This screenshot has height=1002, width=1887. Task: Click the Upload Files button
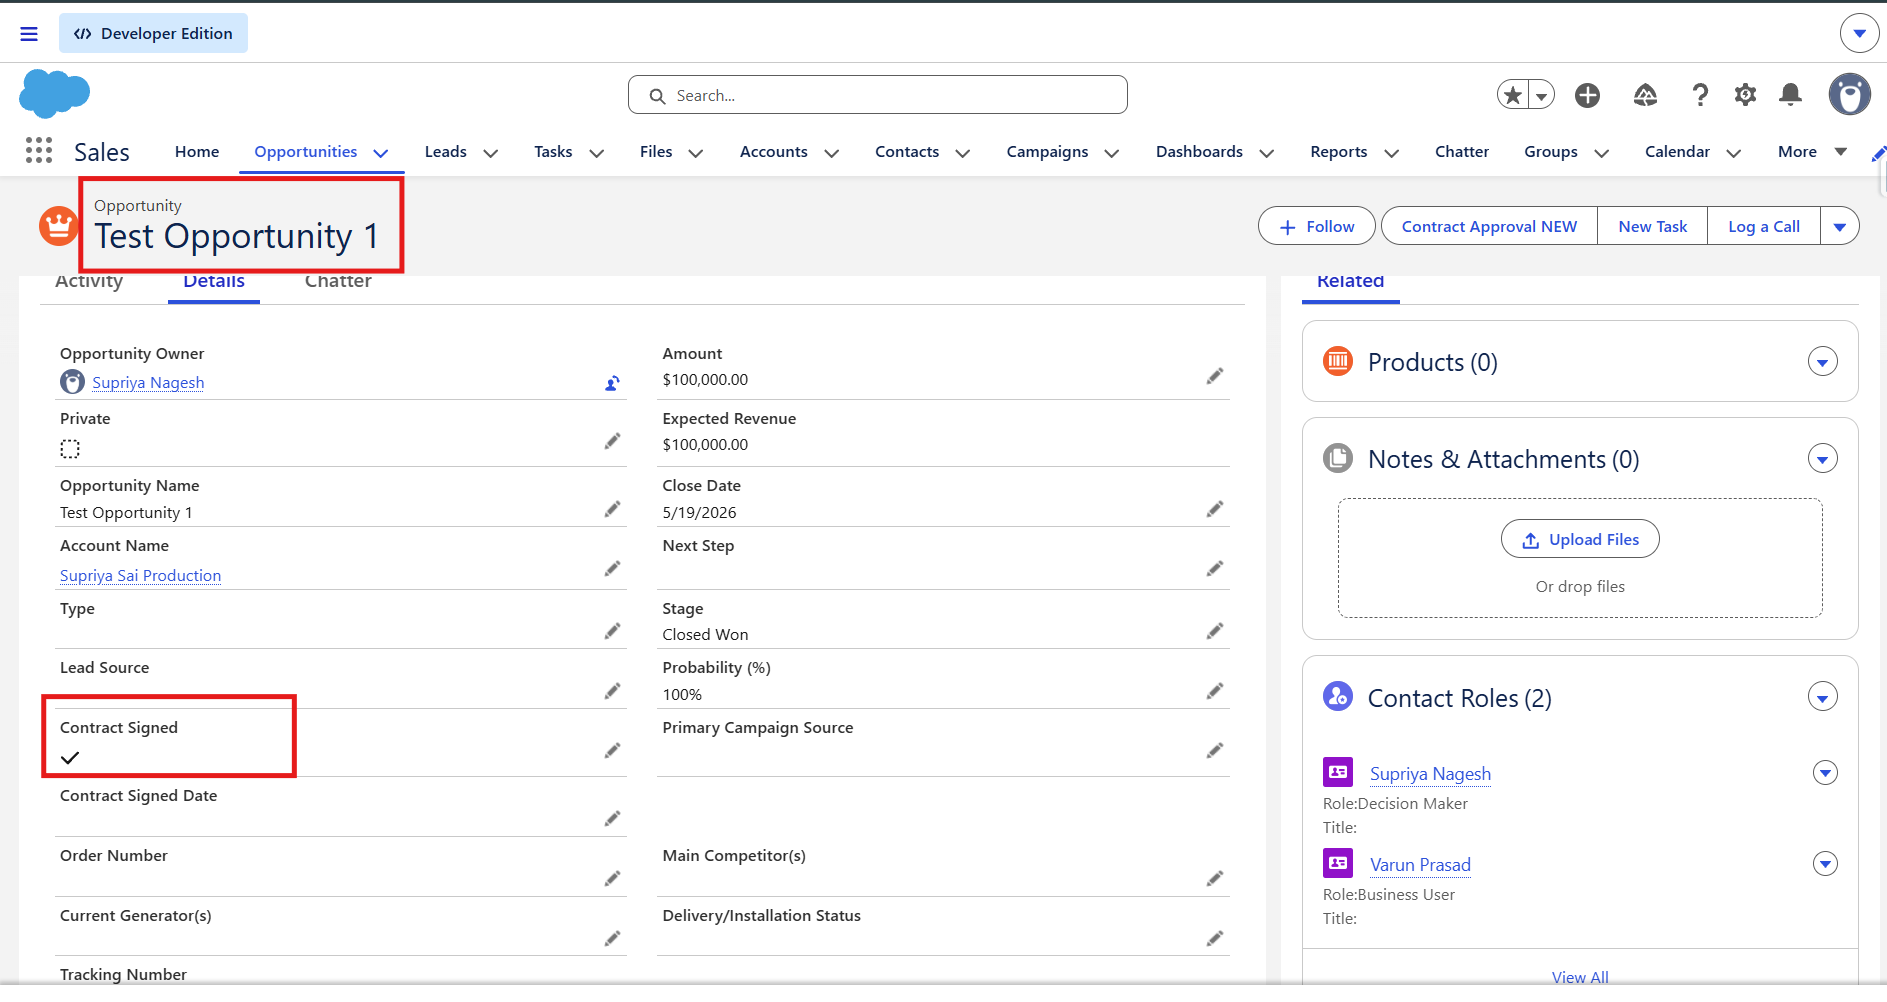click(x=1580, y=540)
